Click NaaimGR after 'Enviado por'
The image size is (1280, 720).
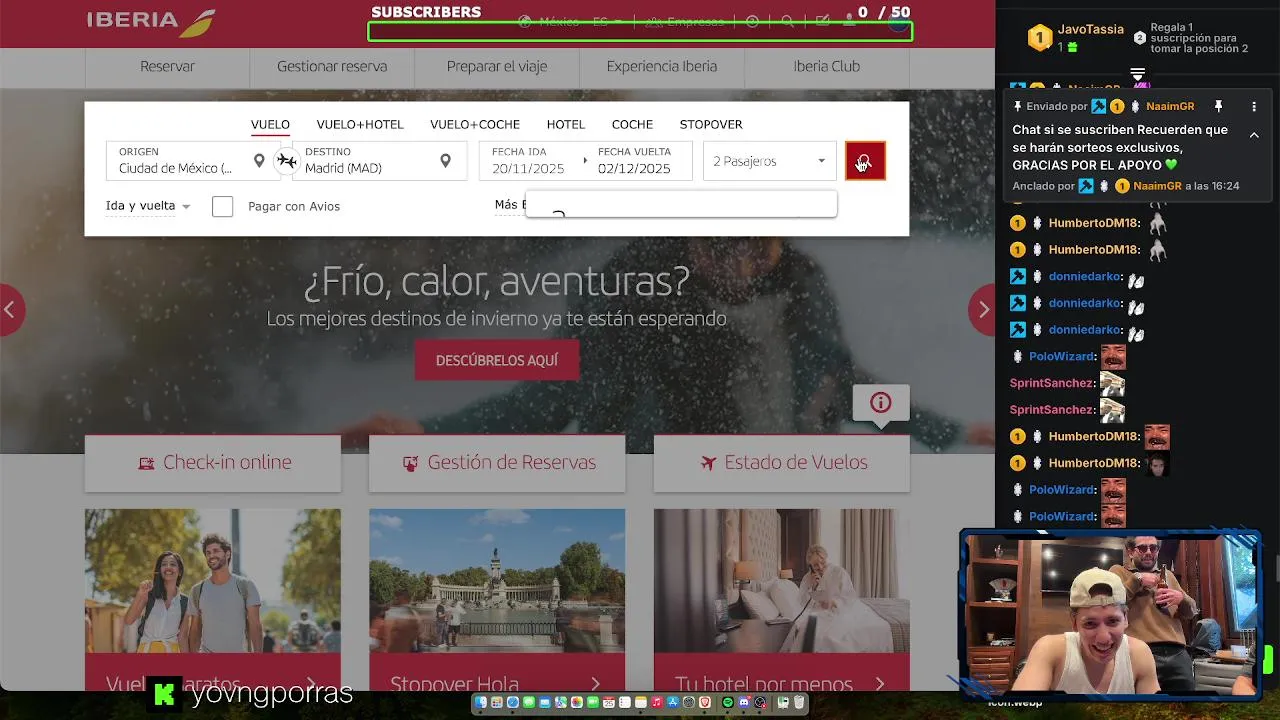(1170, 106)
